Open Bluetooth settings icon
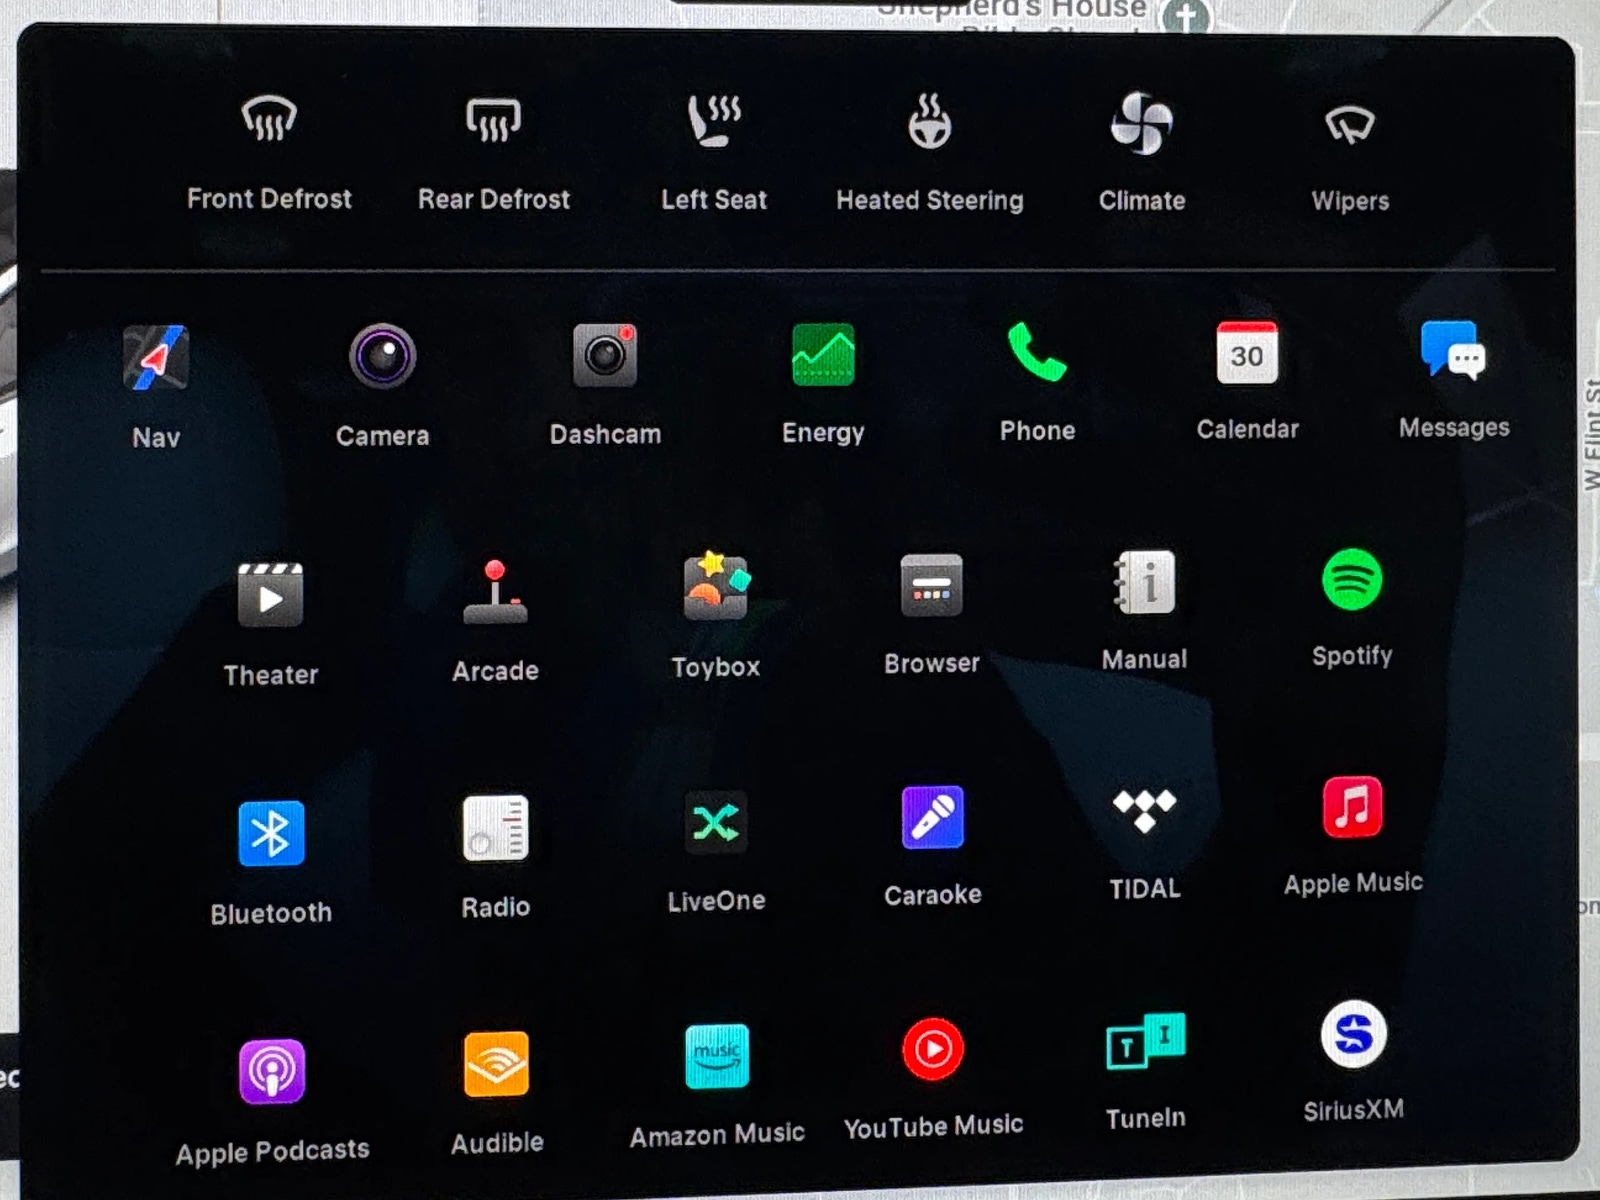This screenshot has height=1200, width=1600. [x=271, y=833]
